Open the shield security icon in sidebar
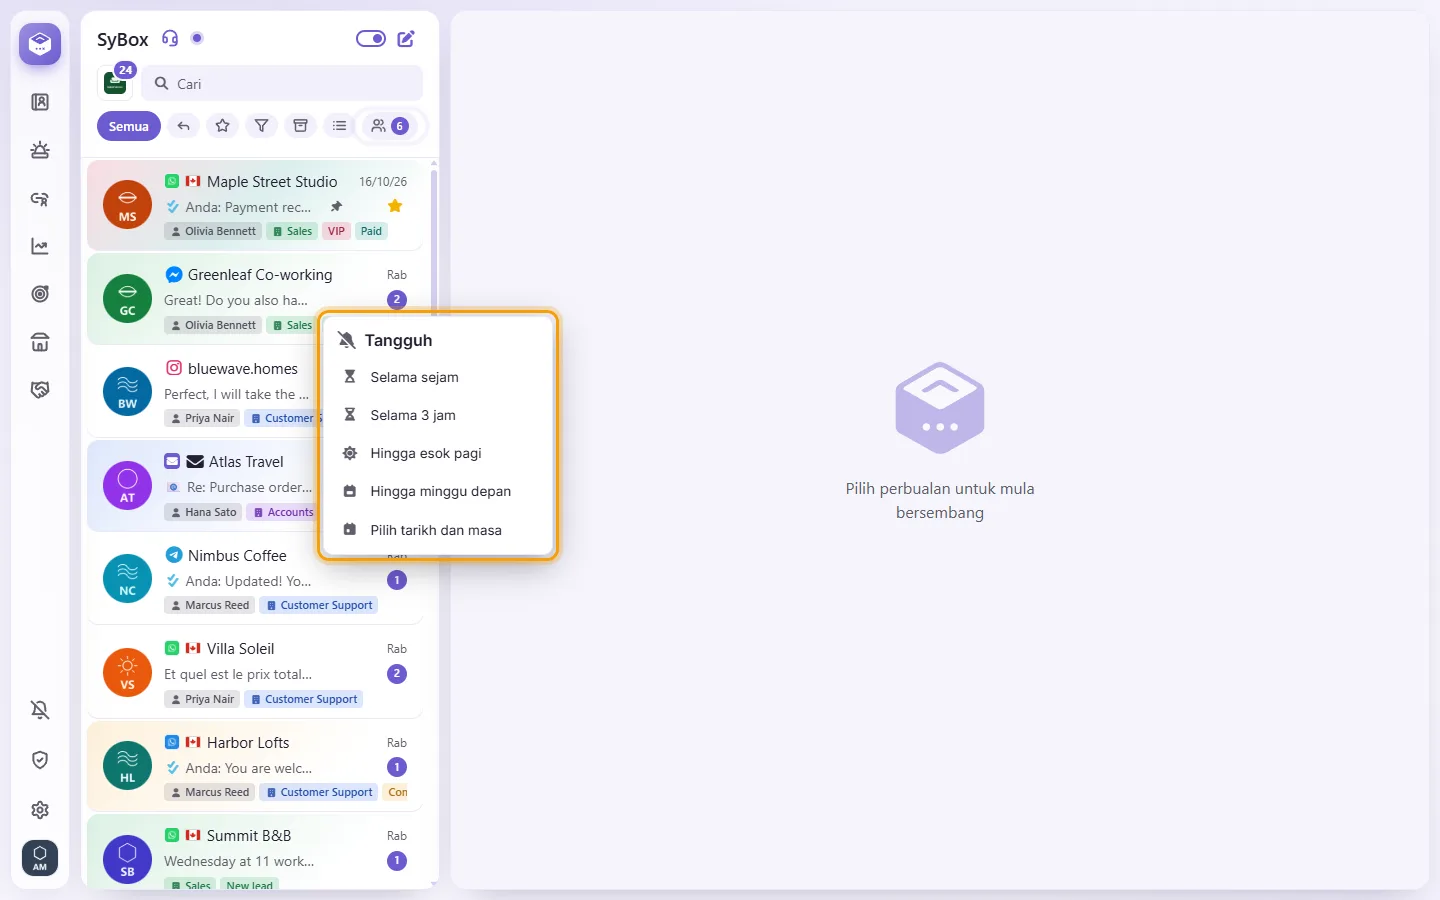This screenshot has height=900, width=1440. [x=40, y=760]
